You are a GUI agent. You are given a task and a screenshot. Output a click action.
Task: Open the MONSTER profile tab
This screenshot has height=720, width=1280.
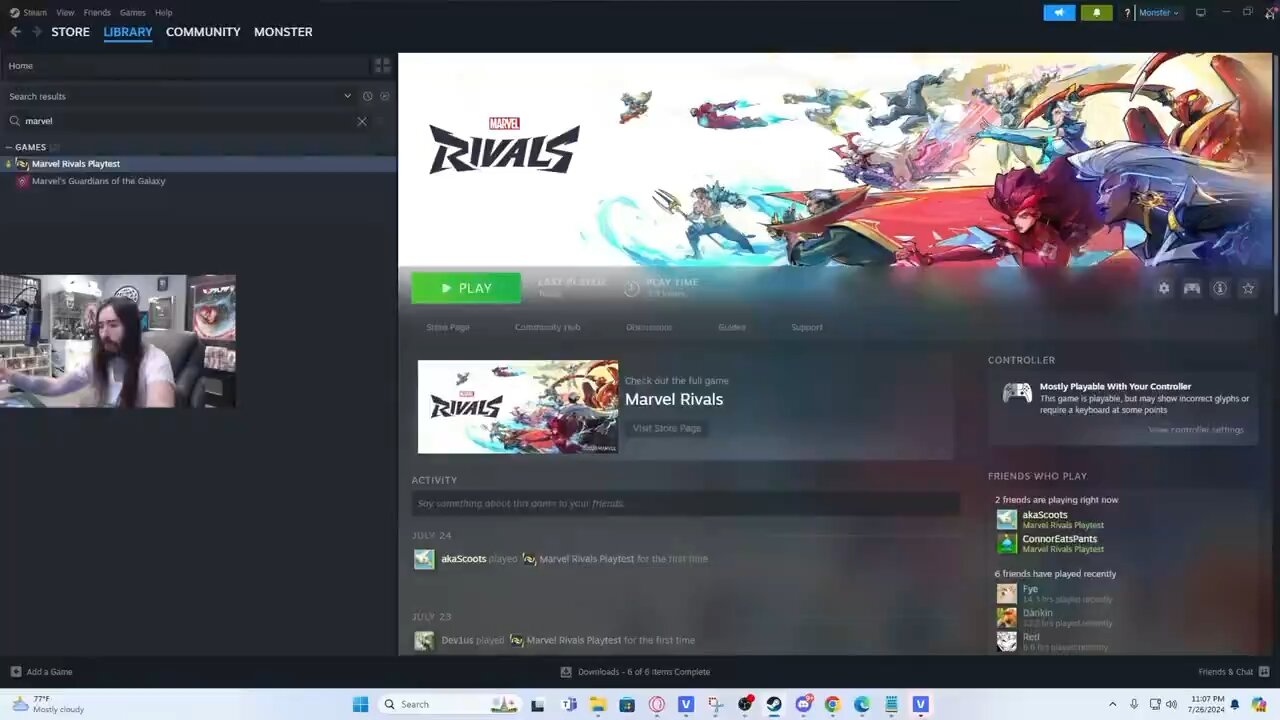pos(283,32)
